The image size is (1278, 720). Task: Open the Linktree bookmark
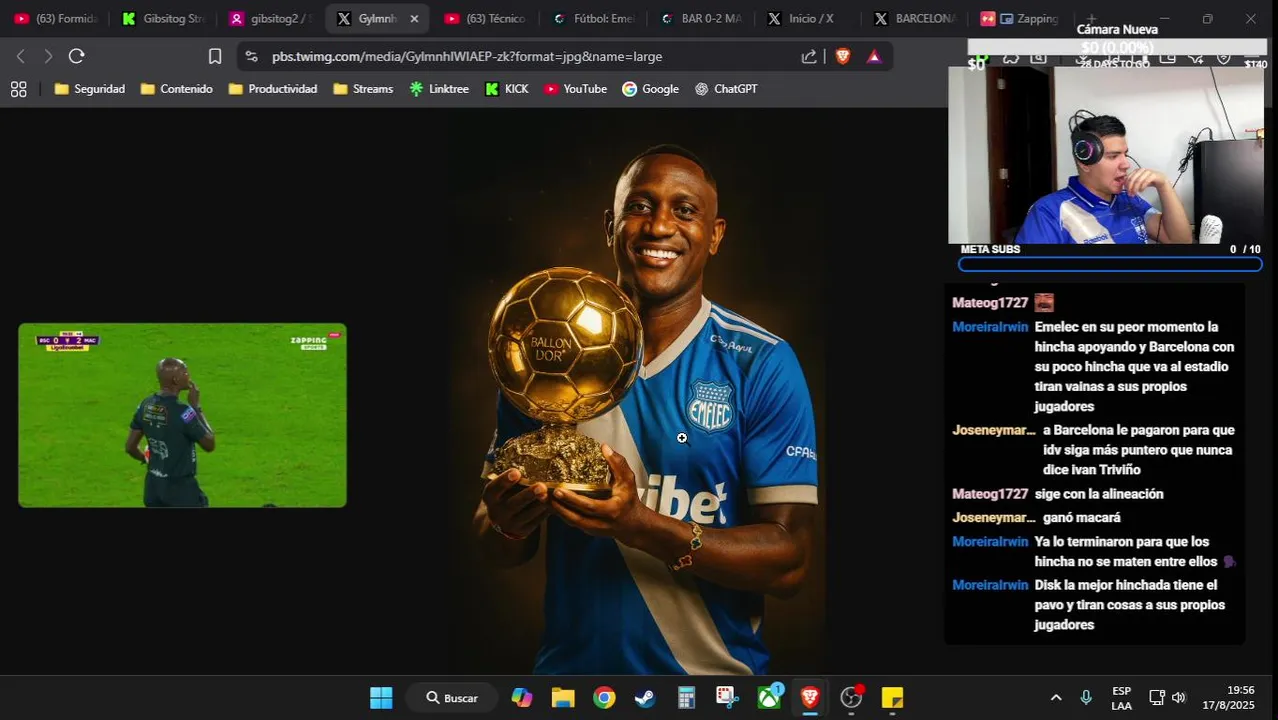tap(439, 89)
